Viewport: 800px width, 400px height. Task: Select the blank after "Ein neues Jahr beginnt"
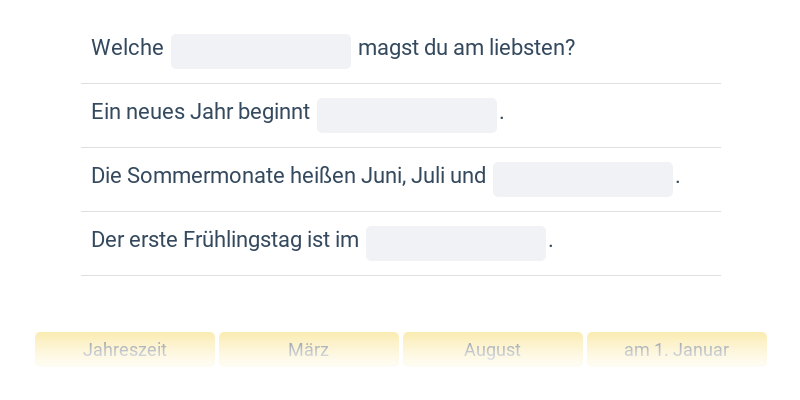tap(407, 115)
